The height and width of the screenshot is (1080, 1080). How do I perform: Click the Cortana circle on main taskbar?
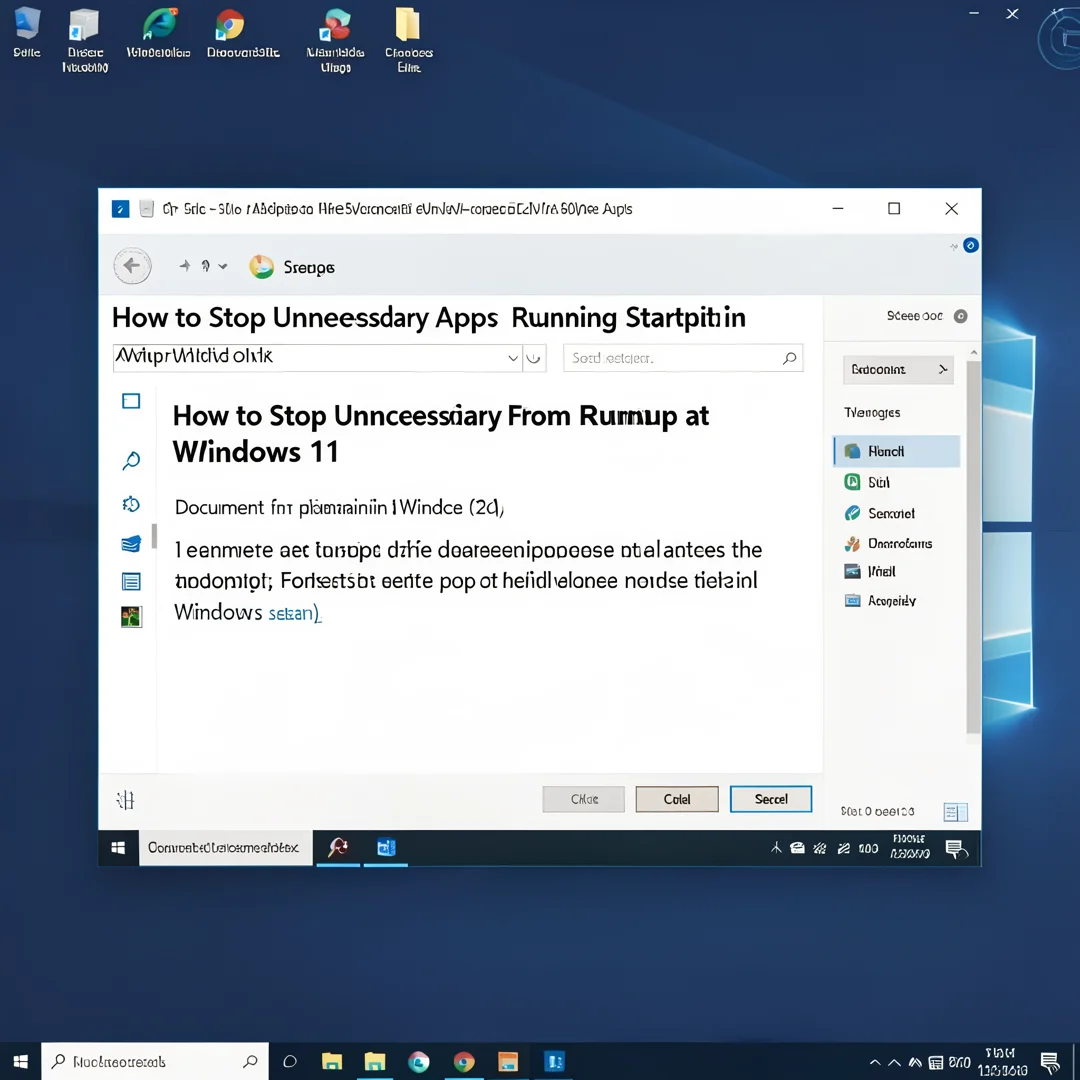[x=290, y=1061]
